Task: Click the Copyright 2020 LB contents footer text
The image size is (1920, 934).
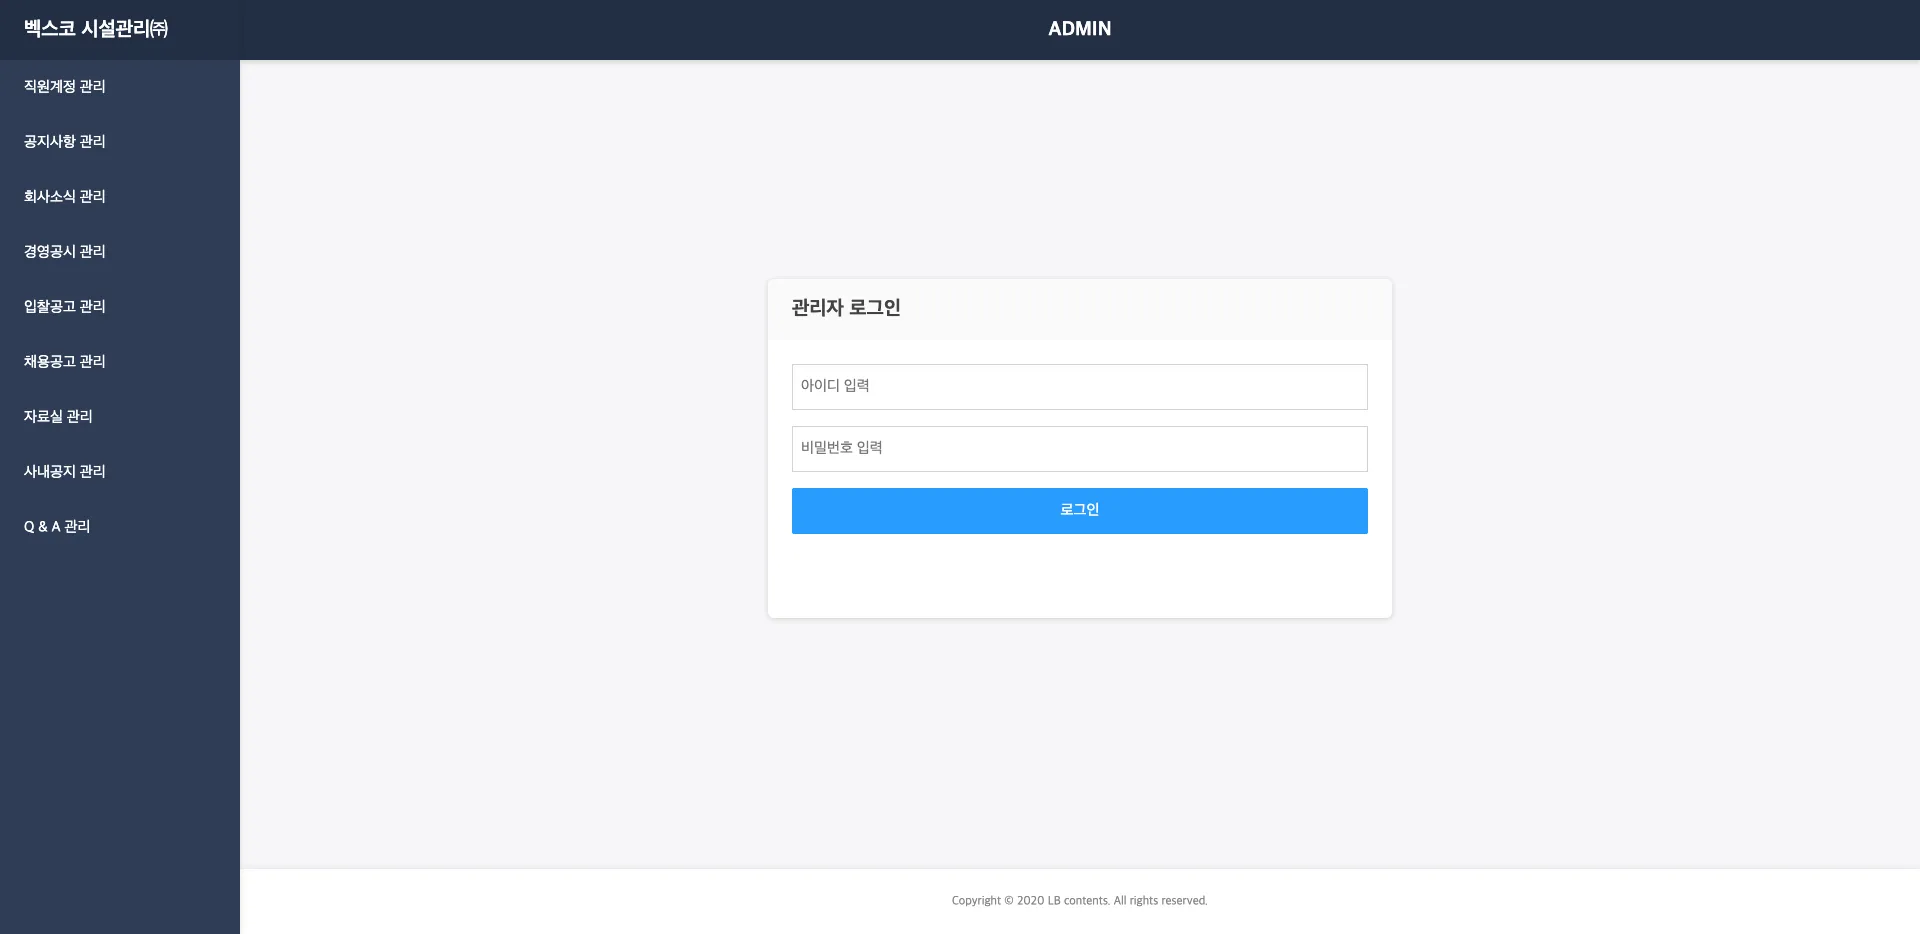Action: tap(1079, 901)
